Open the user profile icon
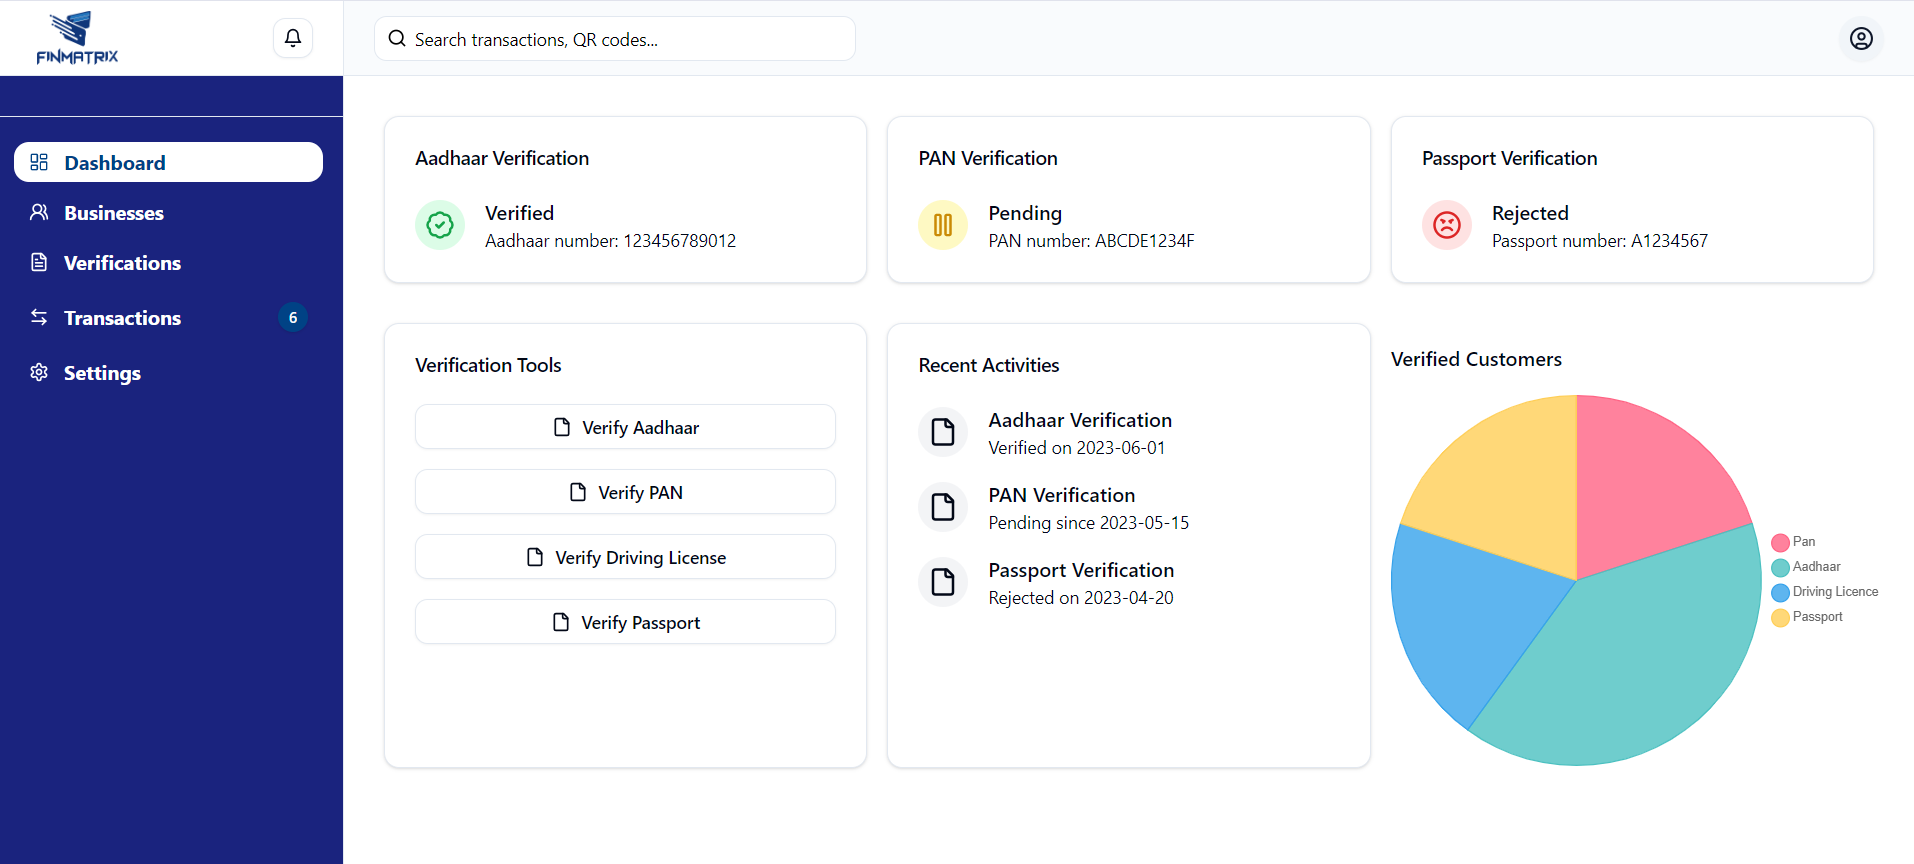The height and width of the screenshot is (864, 1914). [x=1861, y=38]
